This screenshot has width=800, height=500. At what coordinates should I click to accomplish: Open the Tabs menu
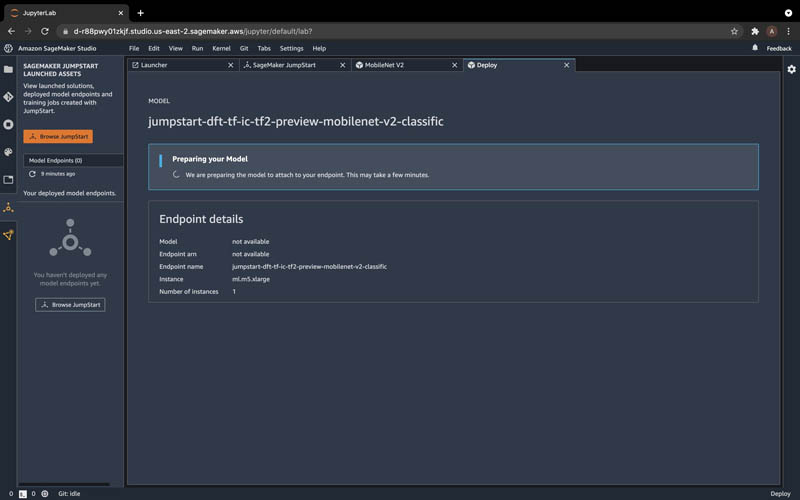264,48
